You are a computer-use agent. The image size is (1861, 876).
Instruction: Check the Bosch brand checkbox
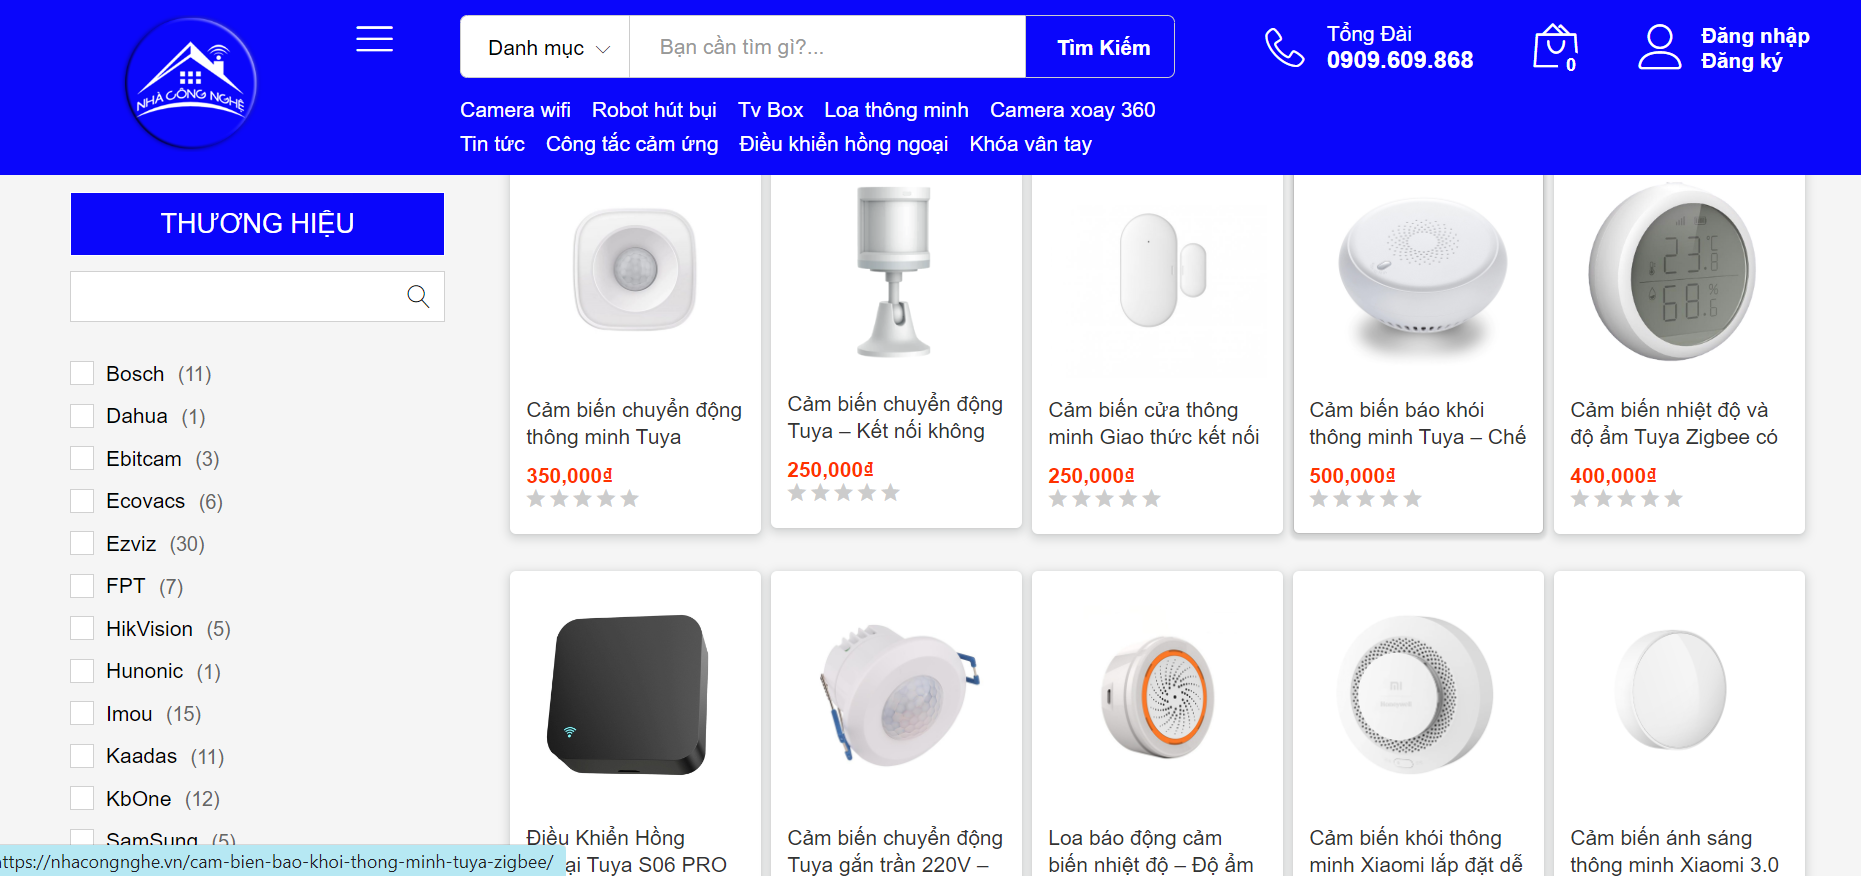pos(82,374)
